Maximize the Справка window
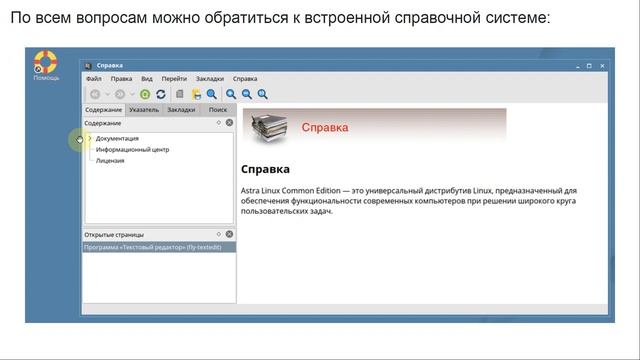This screenshot has width=640, height=360. (x=589, y=66)
